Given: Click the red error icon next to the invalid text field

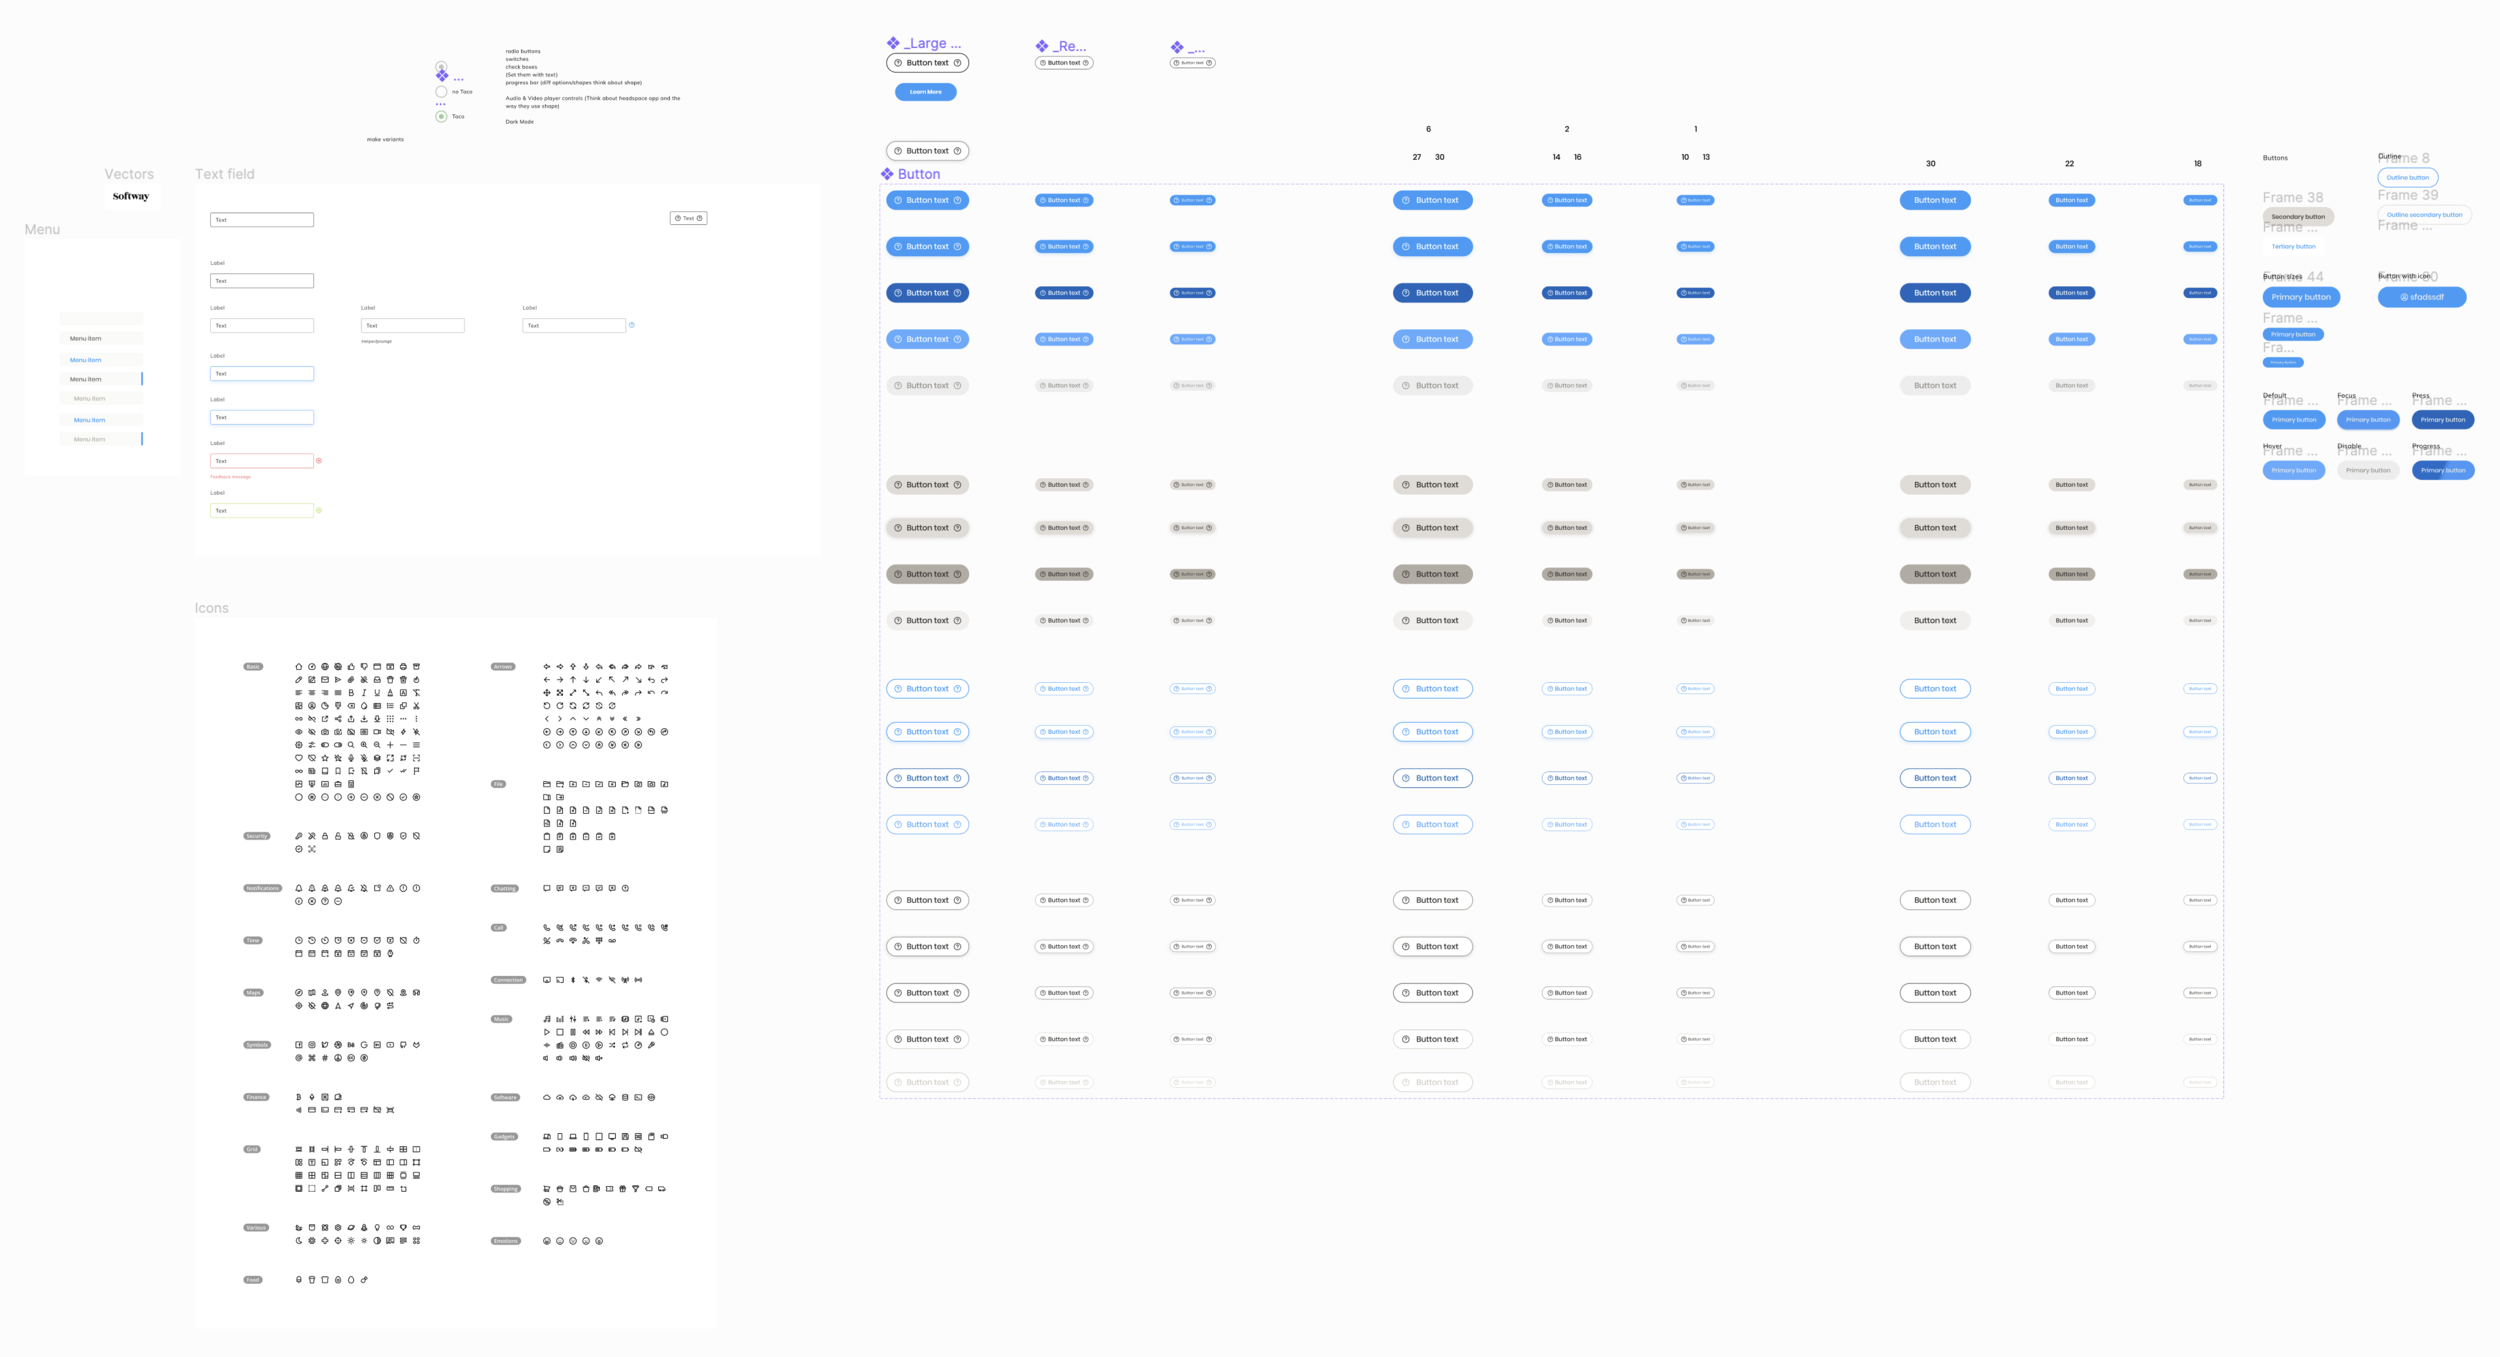Looking at the screenshot, I should pos(318,460).
